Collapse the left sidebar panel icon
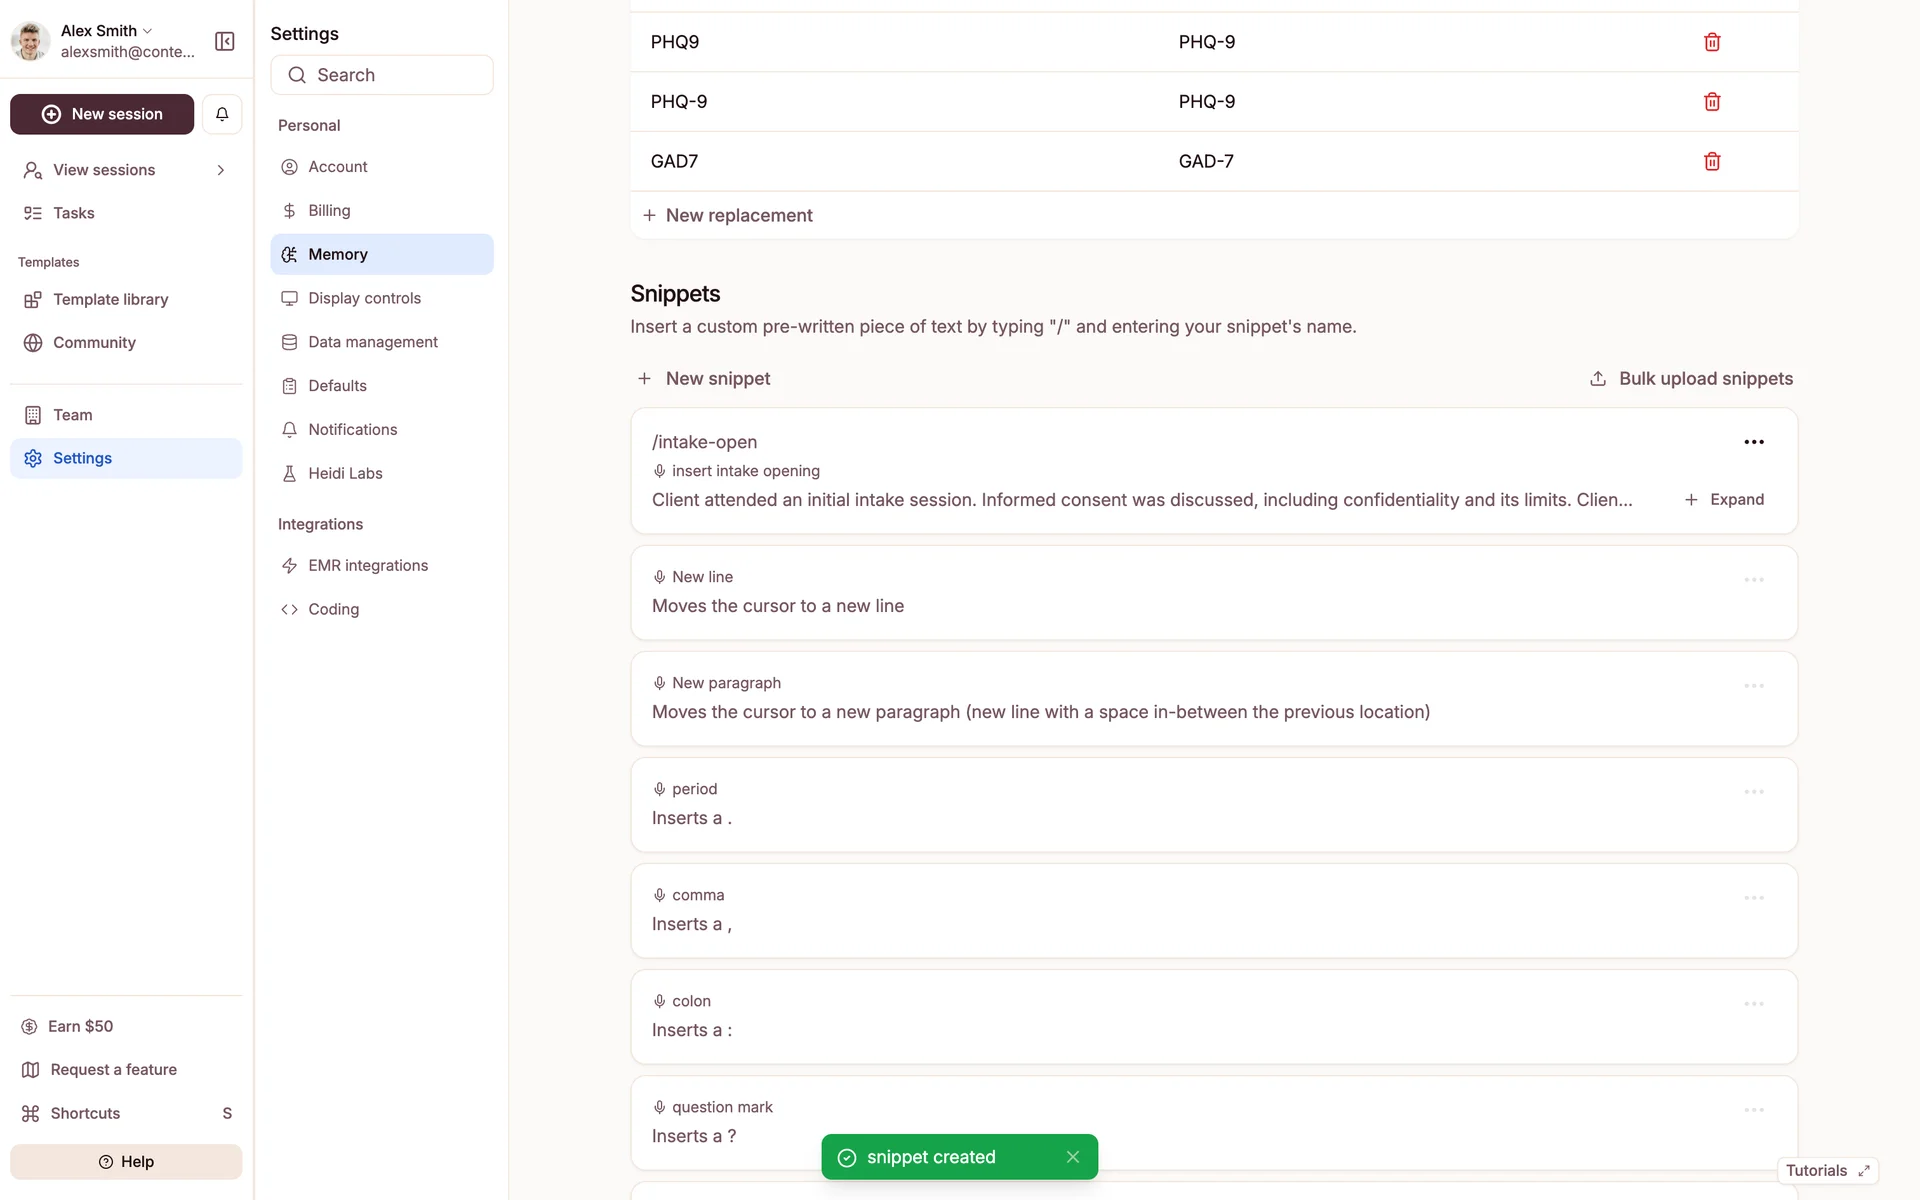Screen dimensions: 1920x1200 coord(224,41)
